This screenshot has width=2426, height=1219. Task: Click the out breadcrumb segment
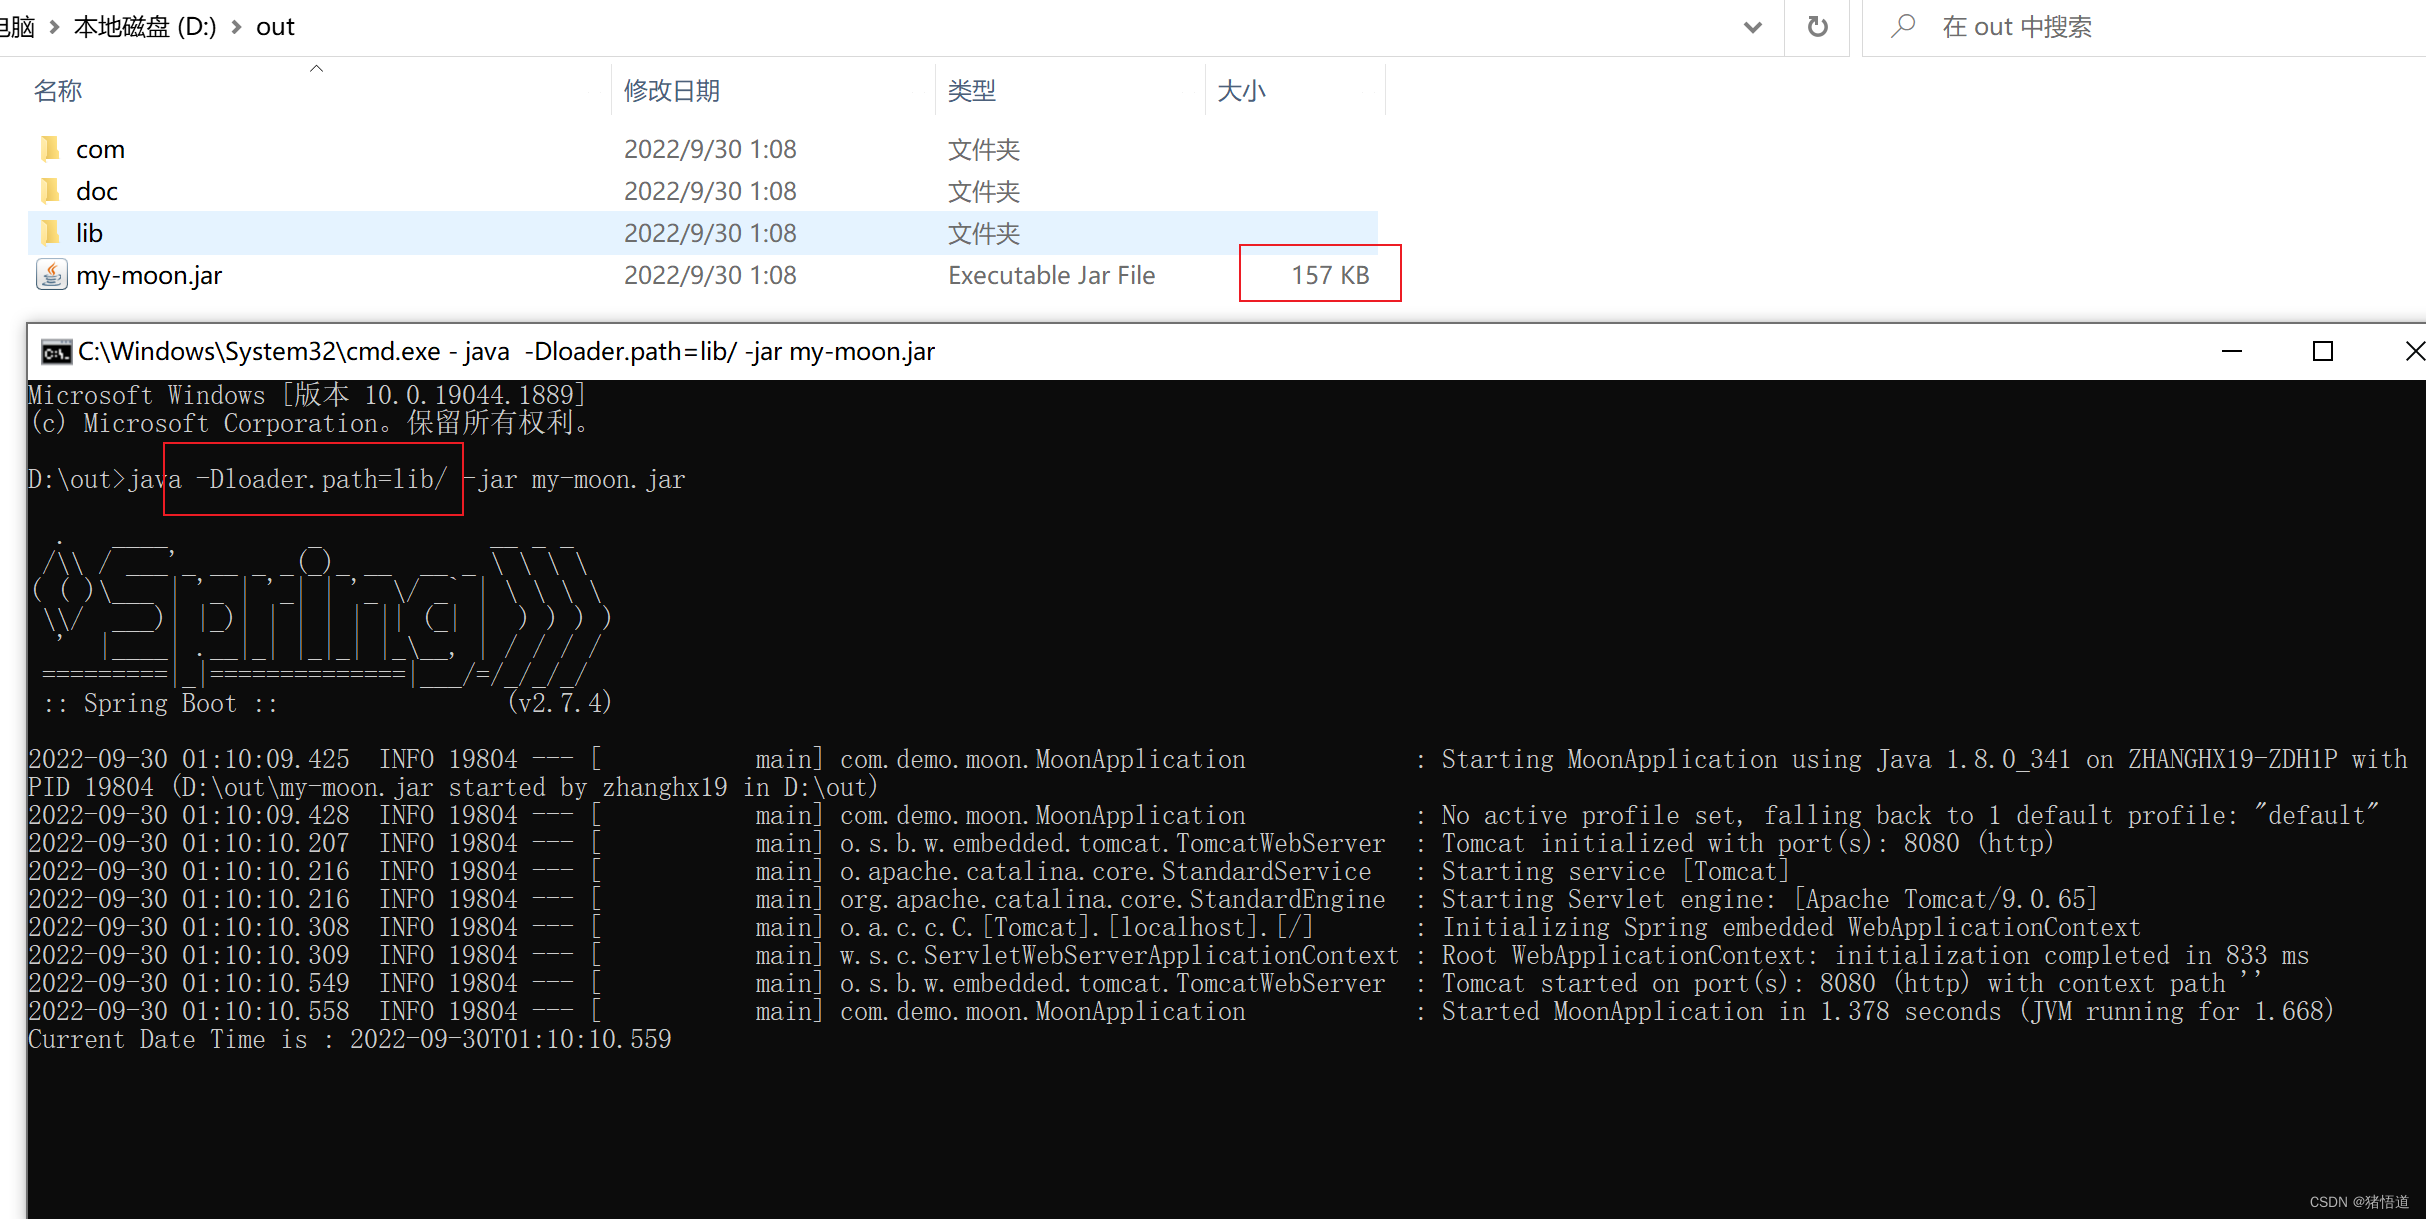tap(275, 27)
